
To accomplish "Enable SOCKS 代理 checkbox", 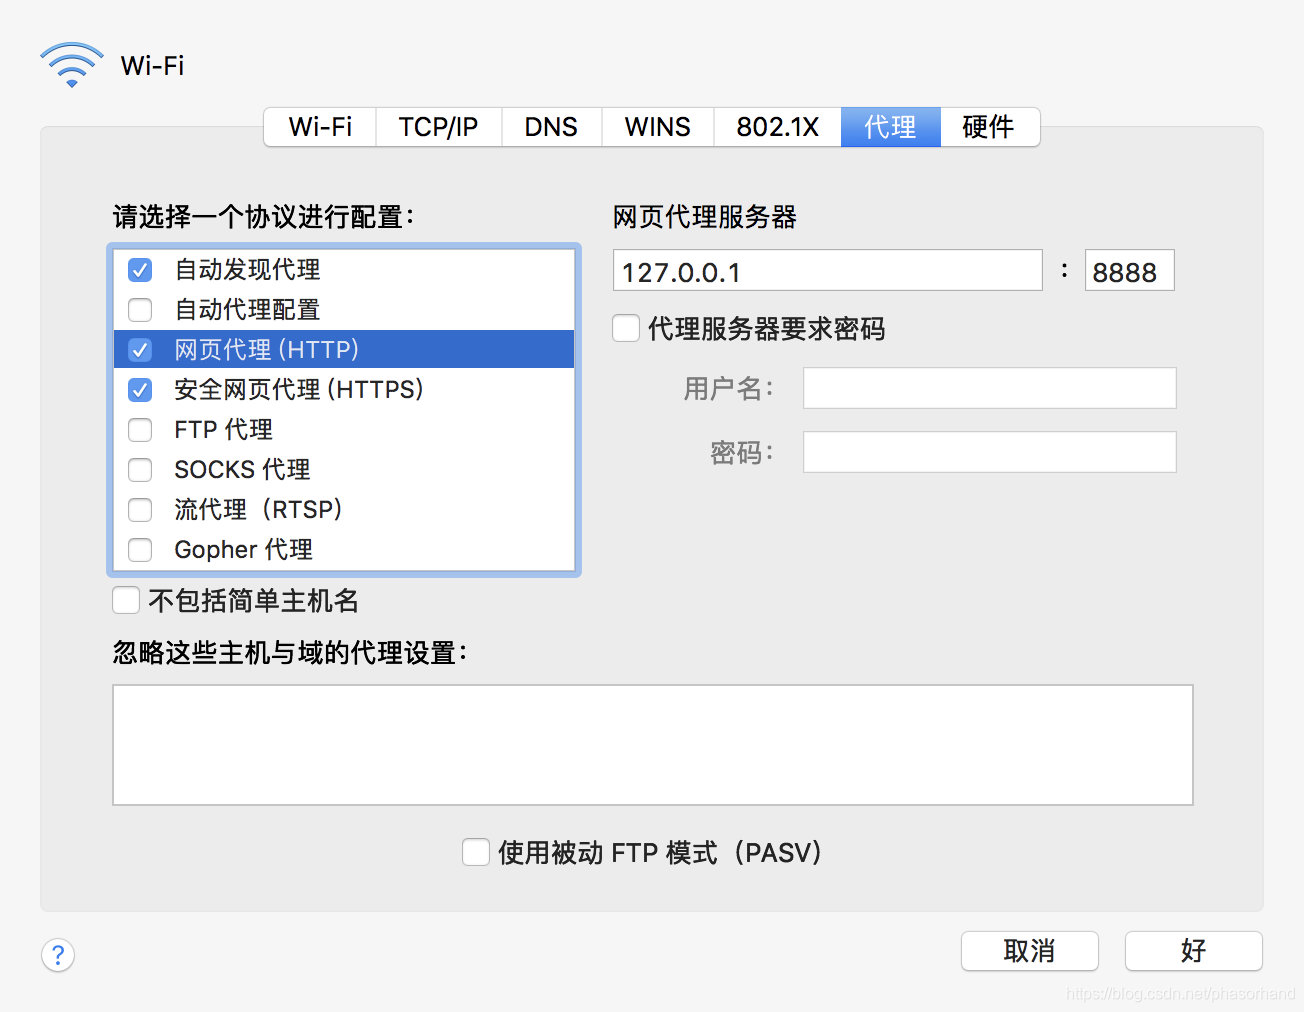I will 140,470.
